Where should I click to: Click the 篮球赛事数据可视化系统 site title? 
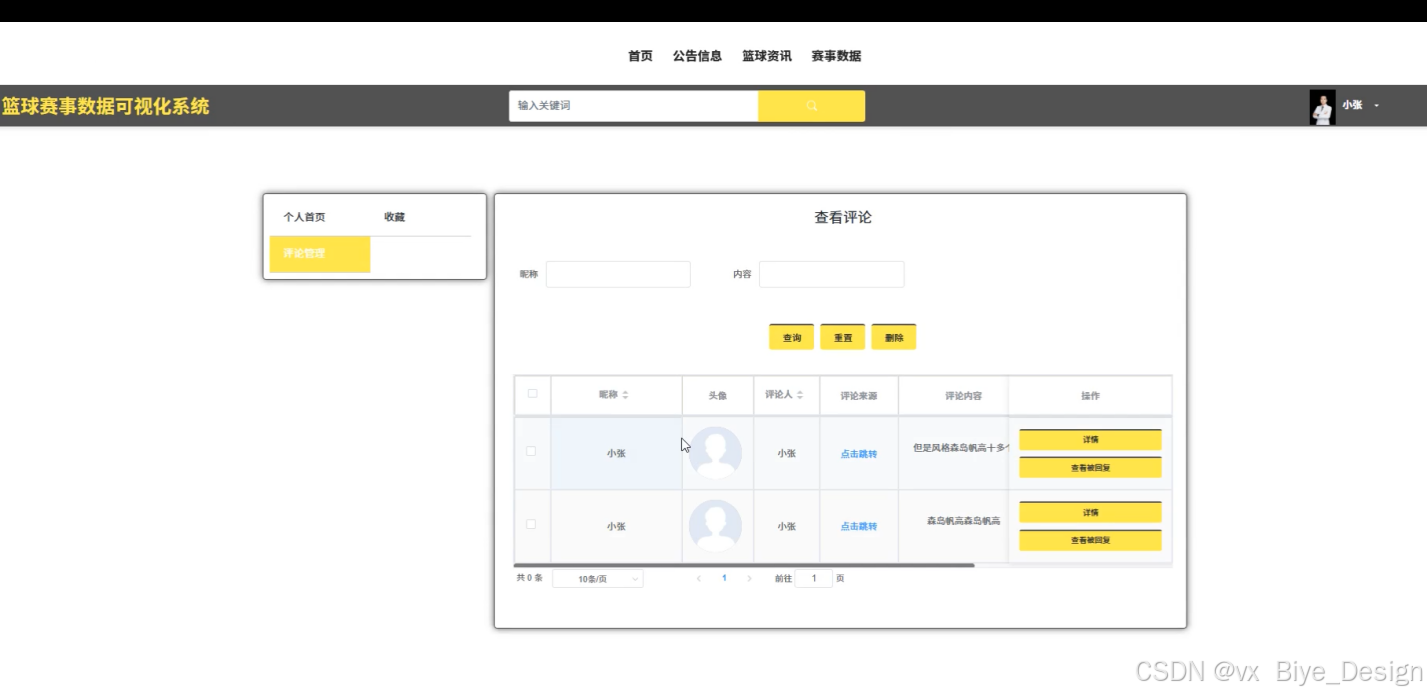(x=106, y=106)
